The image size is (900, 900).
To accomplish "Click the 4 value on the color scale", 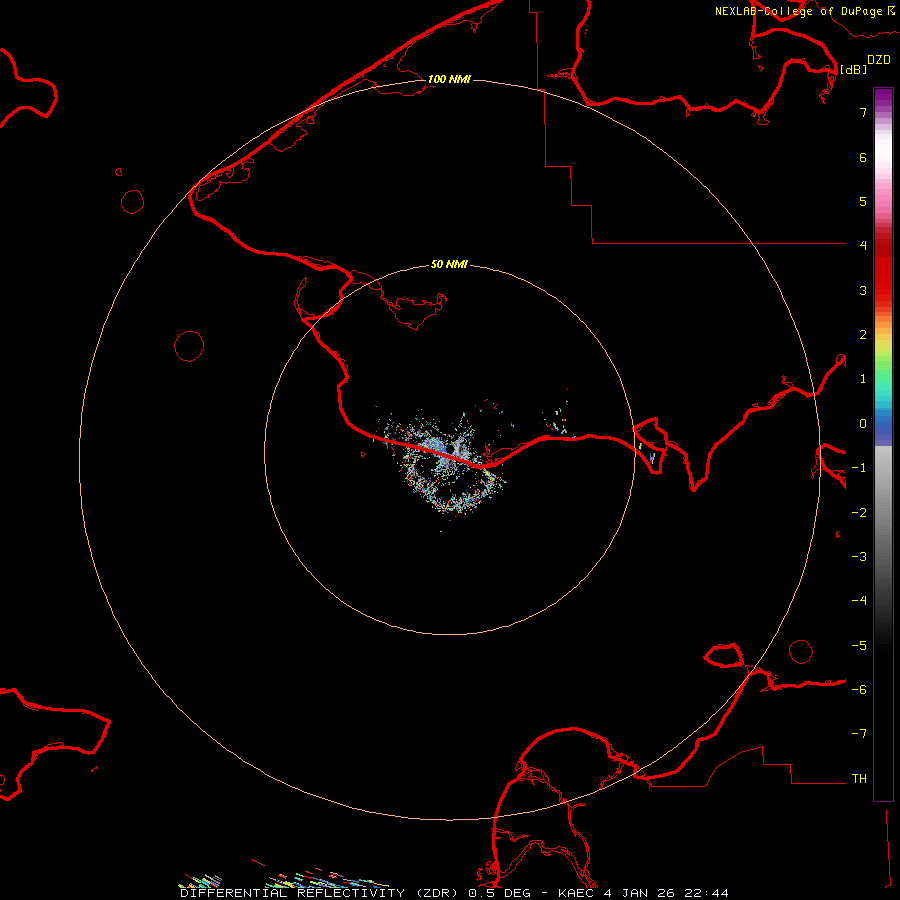I will pos(863,246).
